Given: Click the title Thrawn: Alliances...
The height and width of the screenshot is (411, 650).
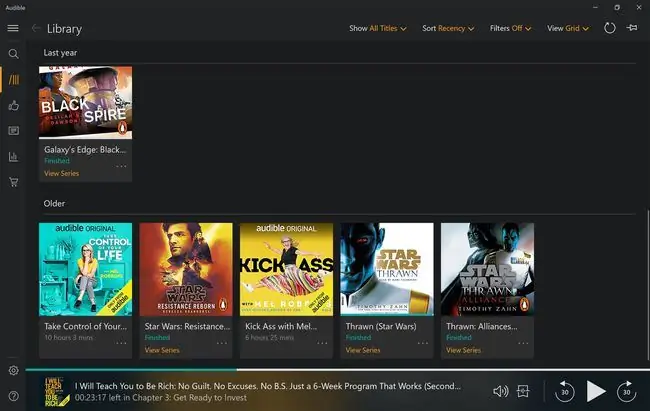Looking at the screenshot, I should [482, 326].
